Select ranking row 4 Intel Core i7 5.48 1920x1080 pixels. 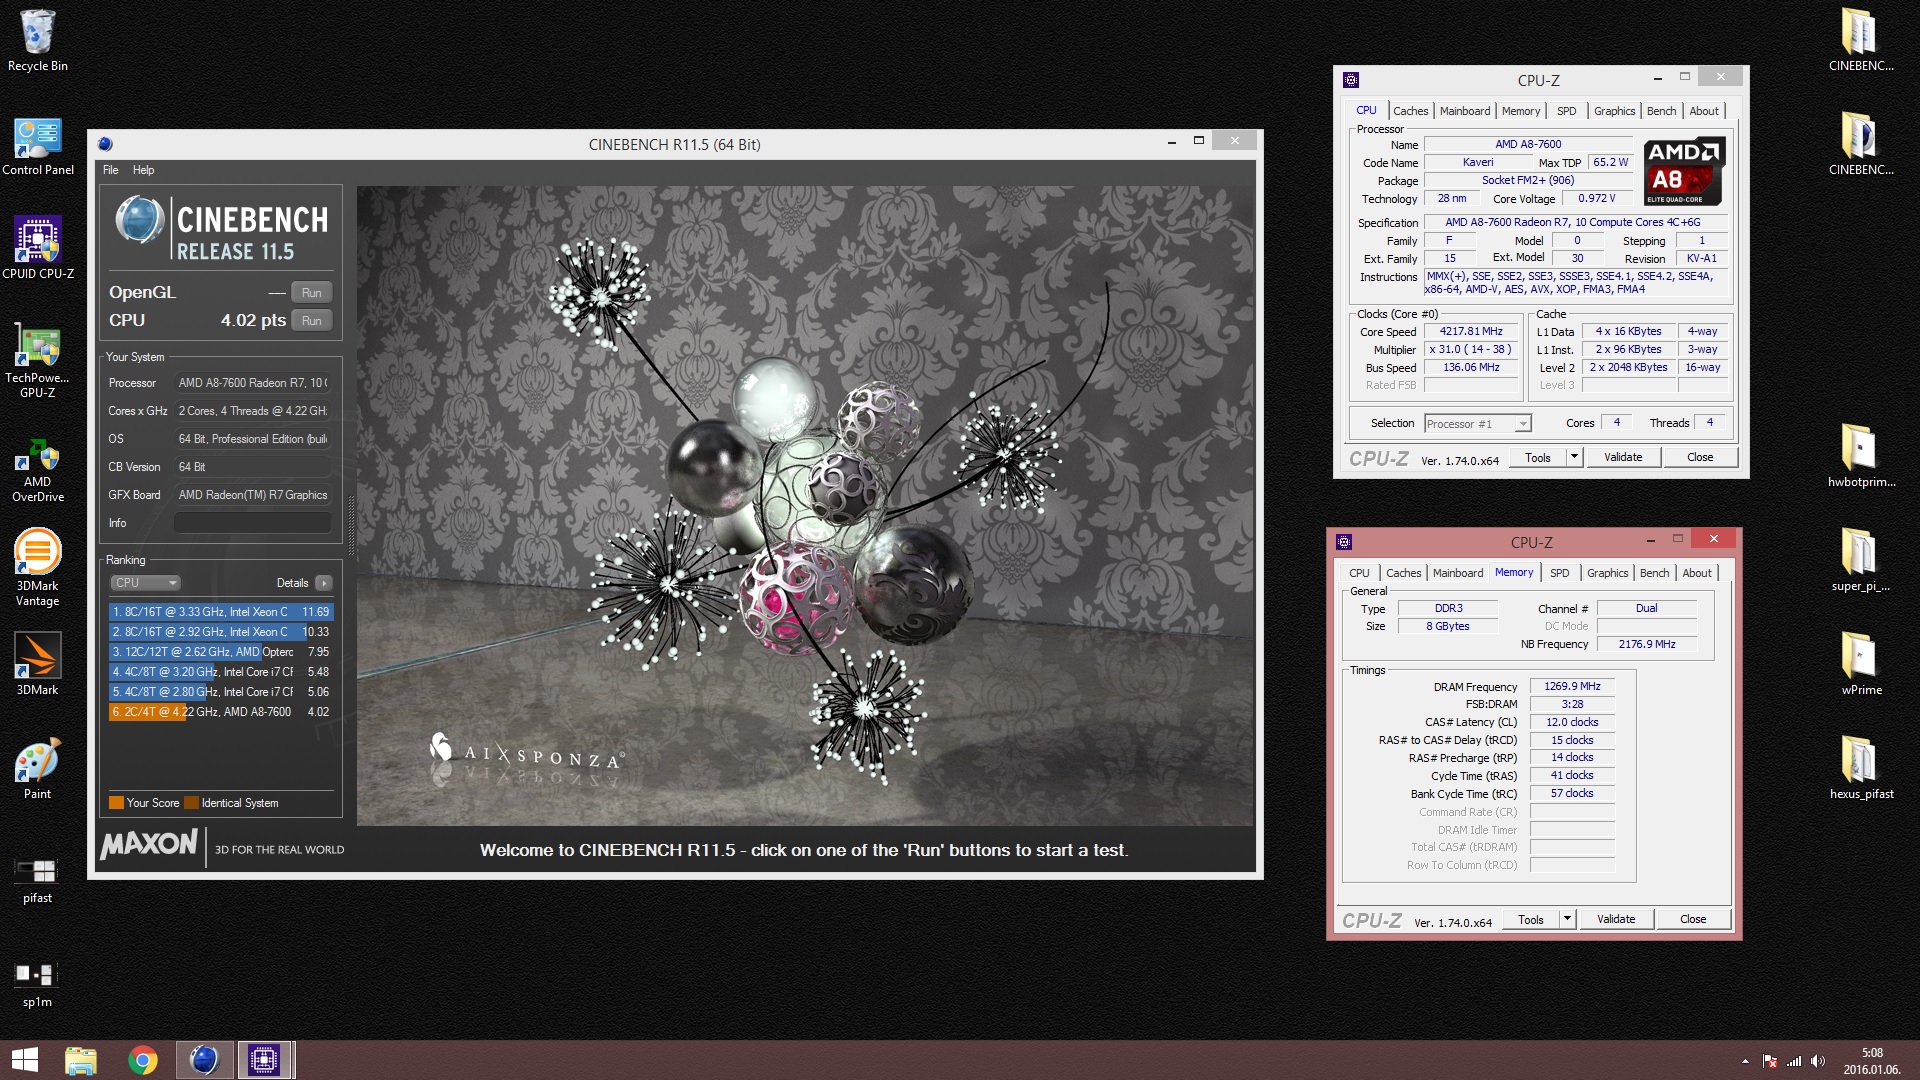220,672
